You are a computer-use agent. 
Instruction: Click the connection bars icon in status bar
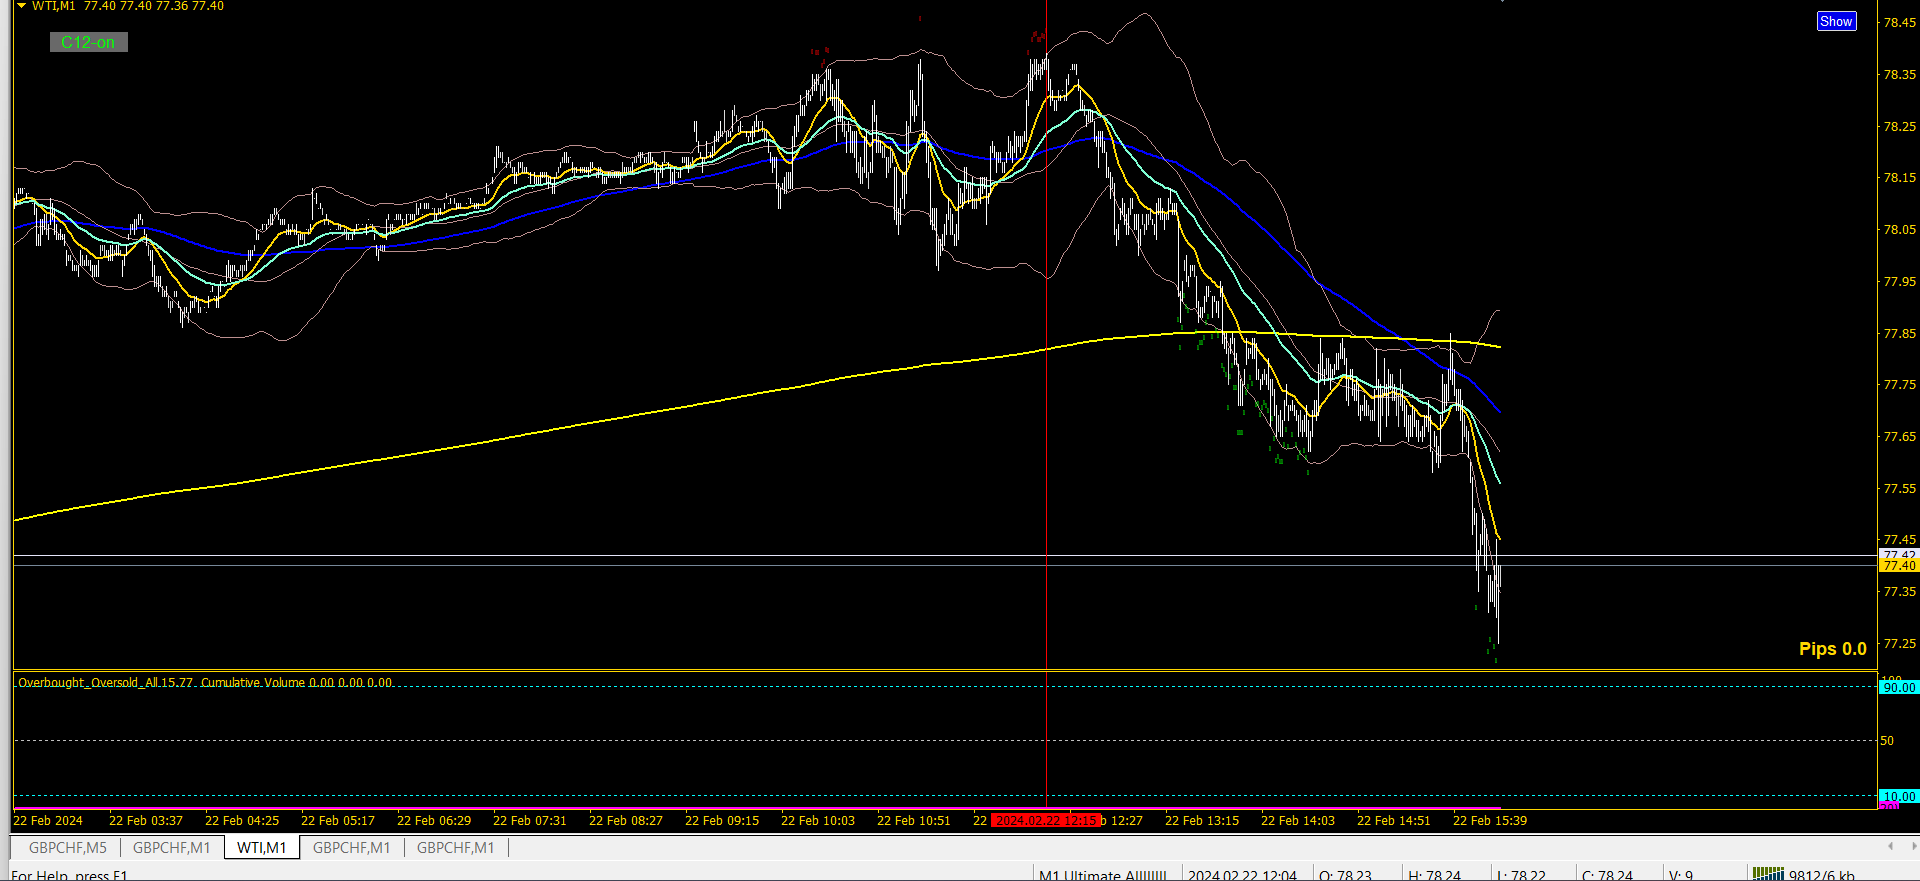[1768, 874]
